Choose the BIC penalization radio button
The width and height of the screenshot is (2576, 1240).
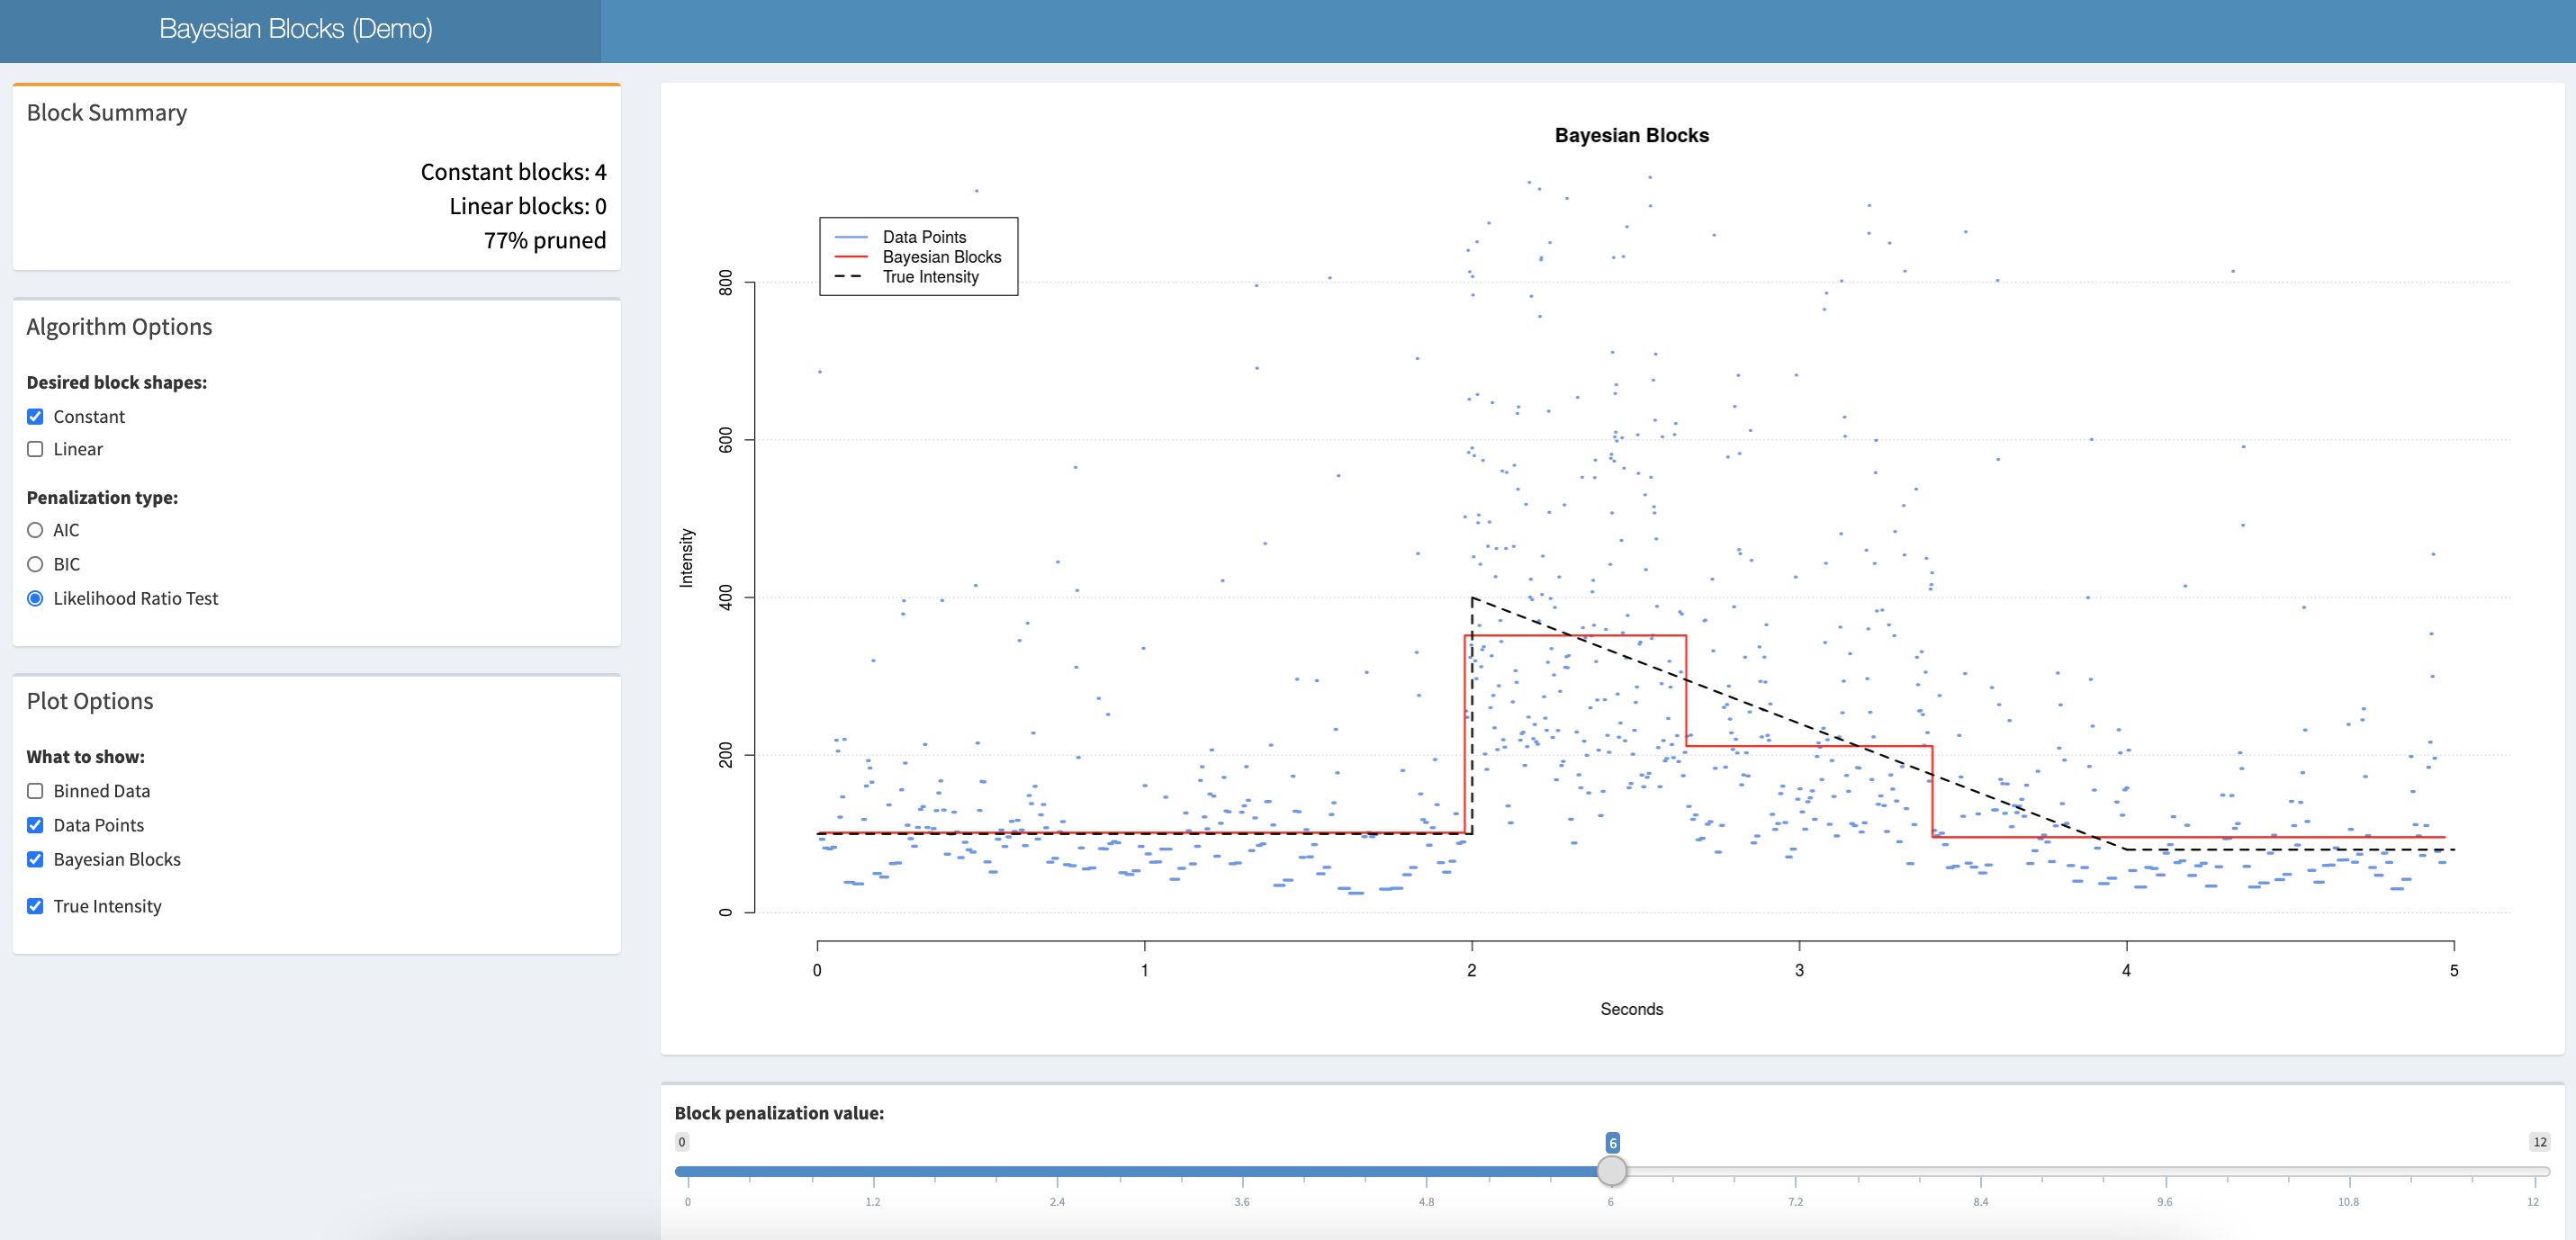pyautogui.click(x=35, y=564)
